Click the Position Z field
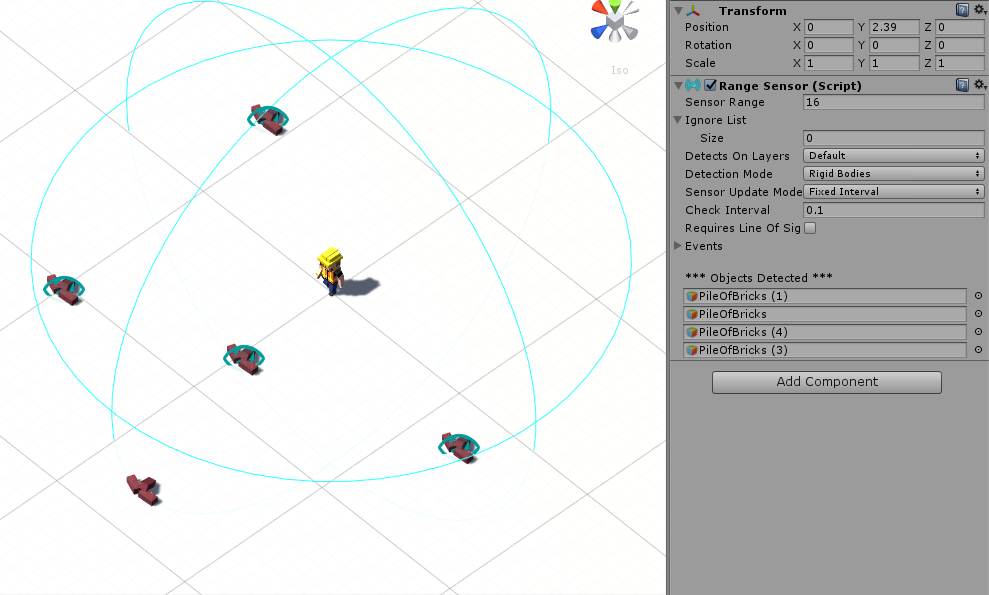Screen dimensions: 989x595 (959, 27)
